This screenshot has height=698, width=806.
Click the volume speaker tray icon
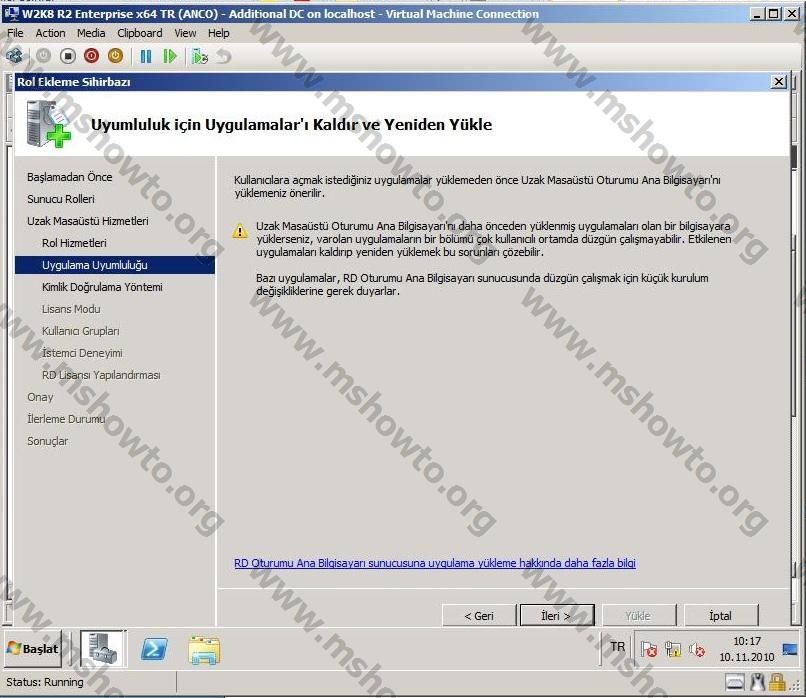697,650
